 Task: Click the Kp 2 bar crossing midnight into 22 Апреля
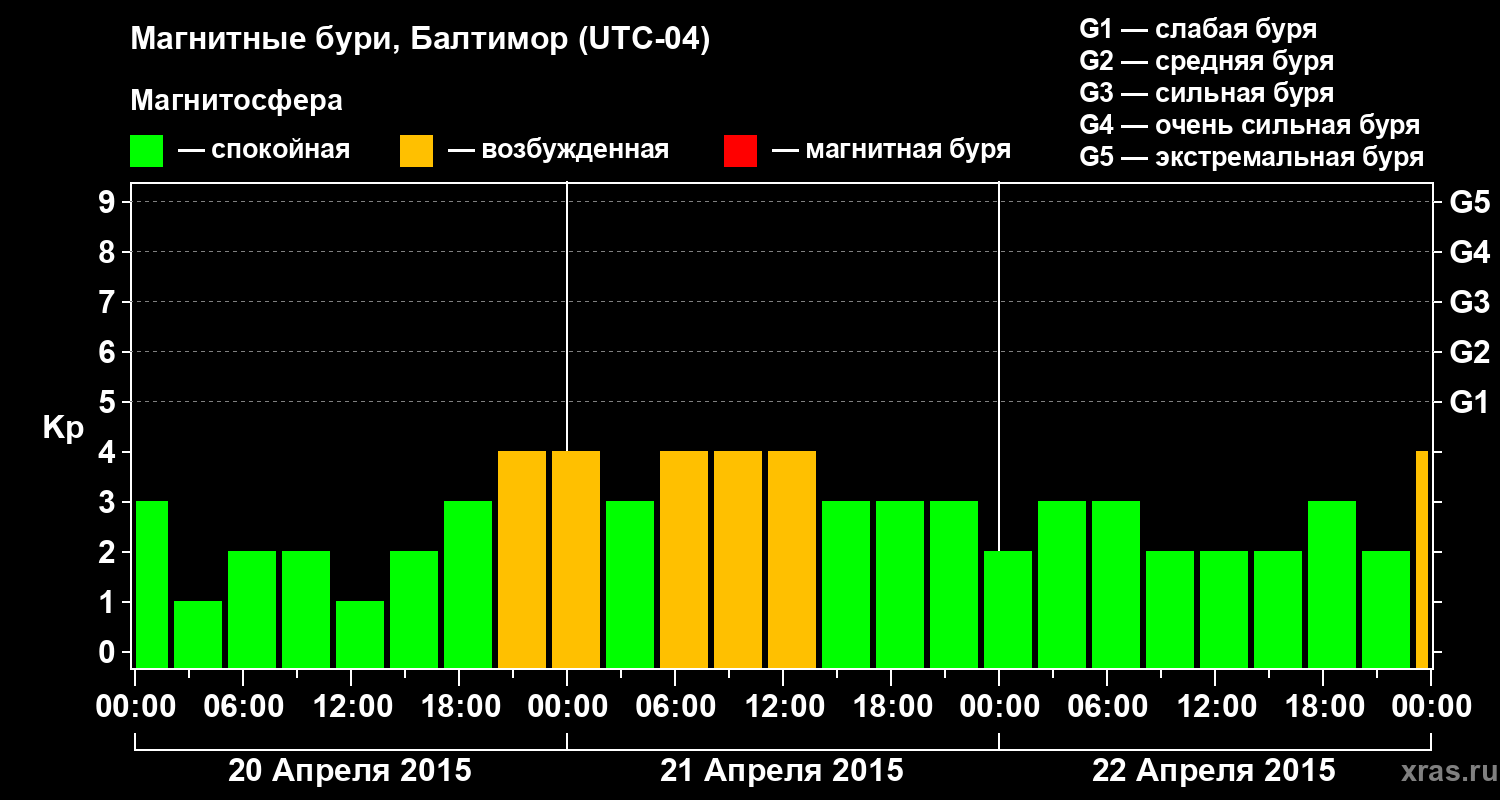1008,609
